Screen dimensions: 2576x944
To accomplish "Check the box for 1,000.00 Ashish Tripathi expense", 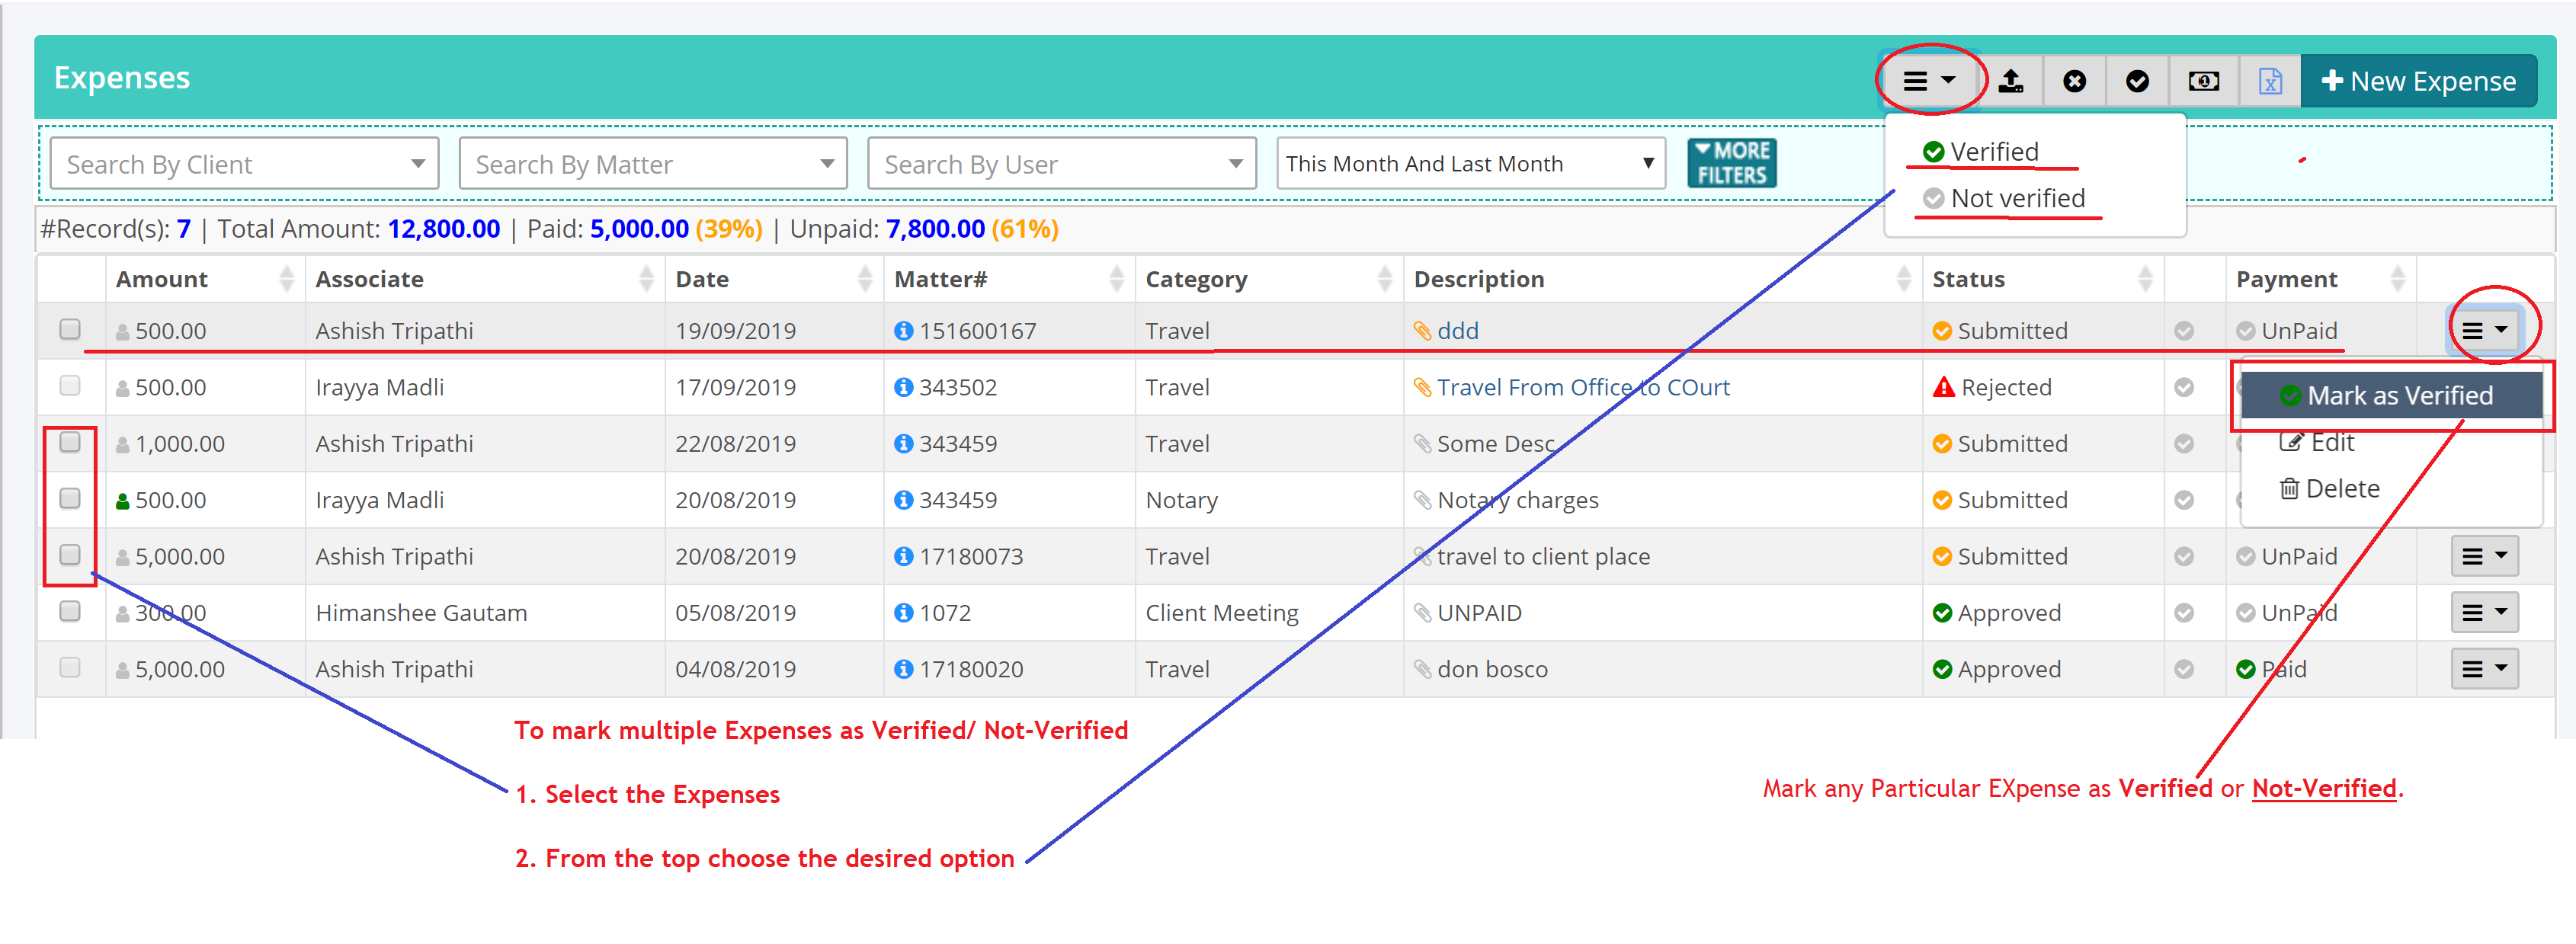I will (x=70, y=442).
